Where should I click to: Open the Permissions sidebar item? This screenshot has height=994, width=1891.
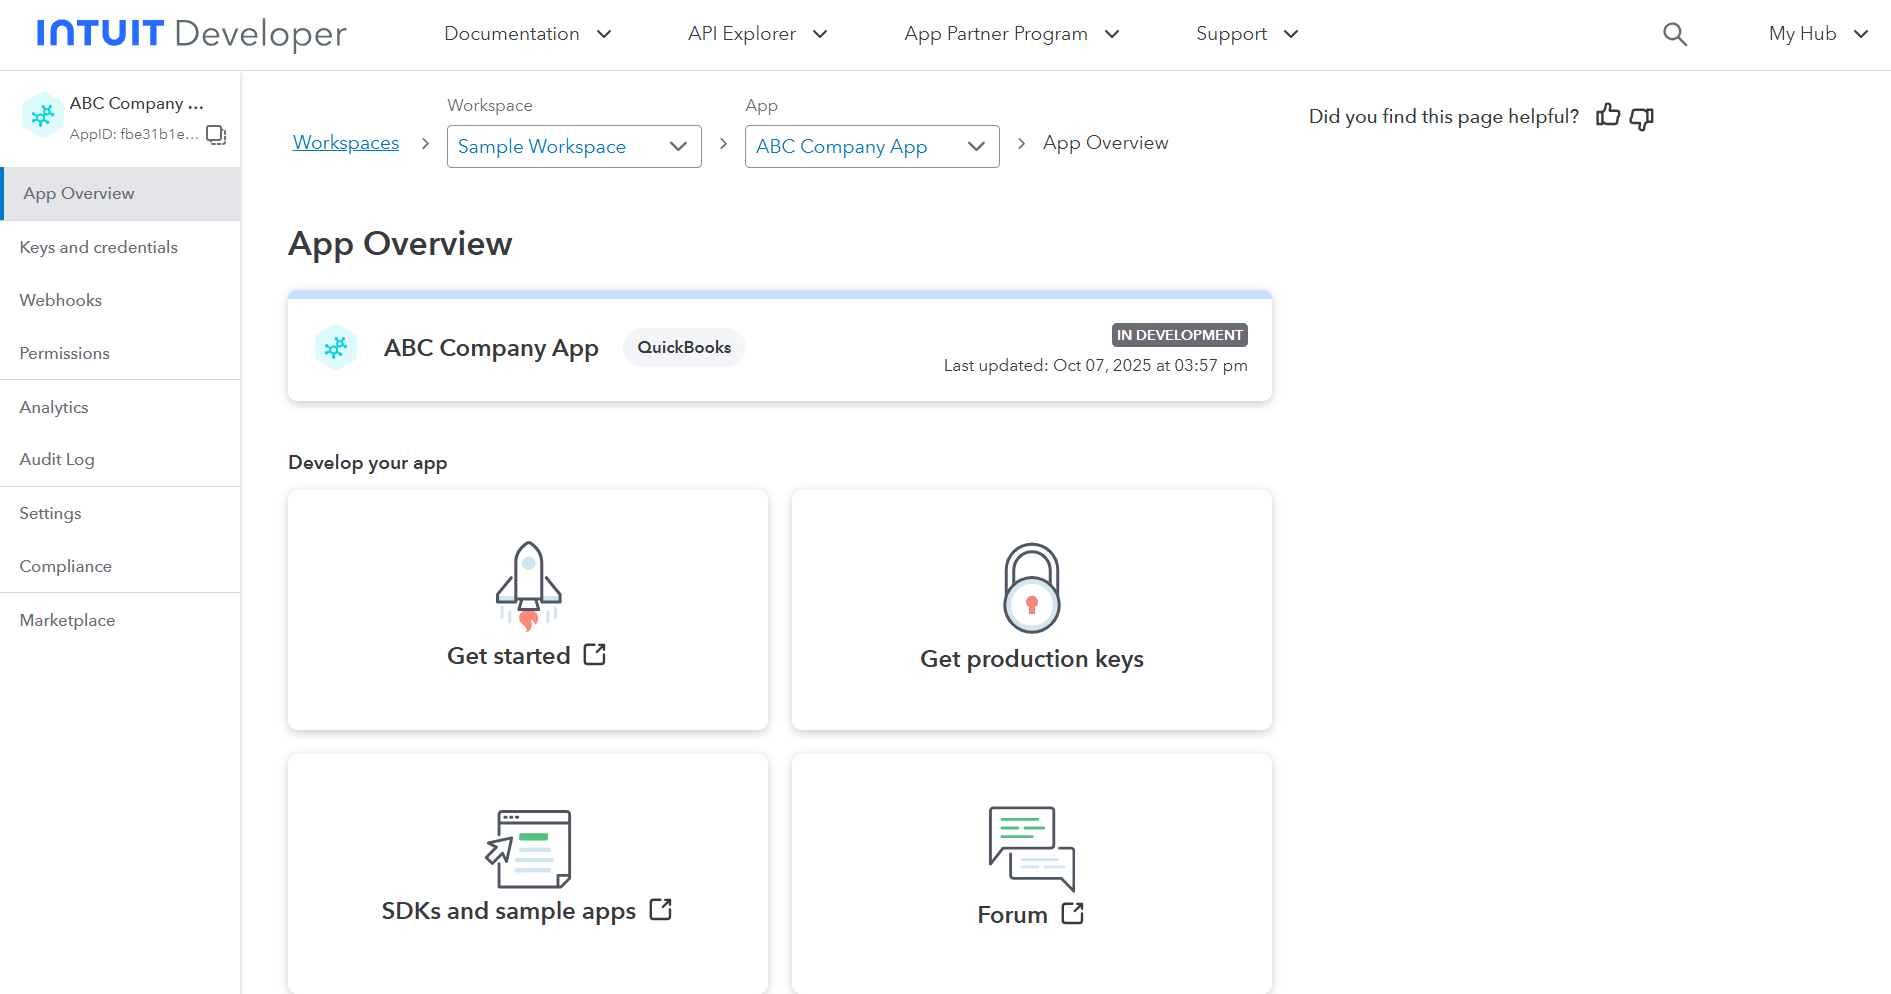[120, 353]
